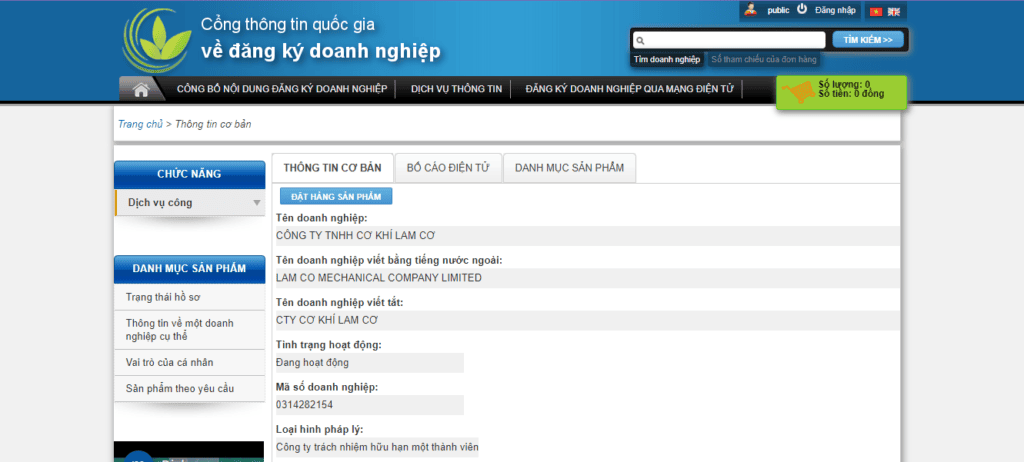Click the power icon beside Đăng nhập
The width and height of the screenshot is (1024, 462).
tap(802, 9)
